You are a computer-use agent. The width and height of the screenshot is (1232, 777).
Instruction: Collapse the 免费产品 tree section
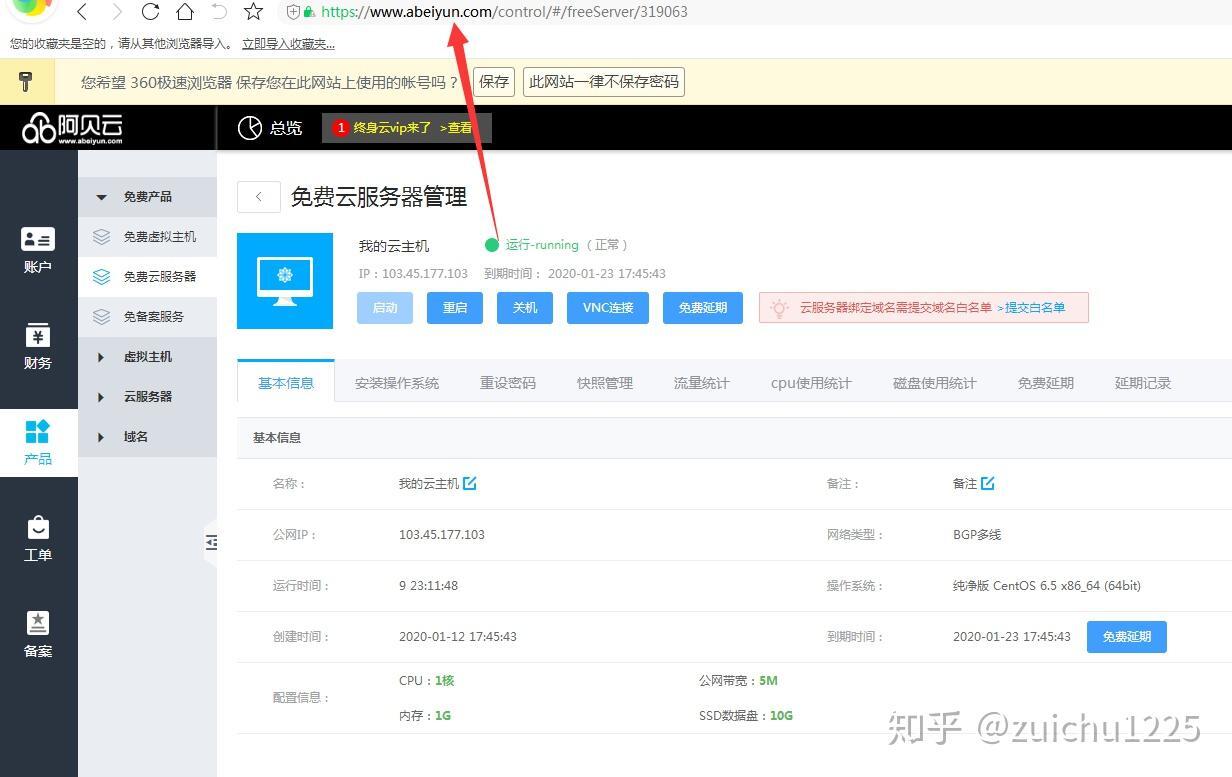[101, 197]
